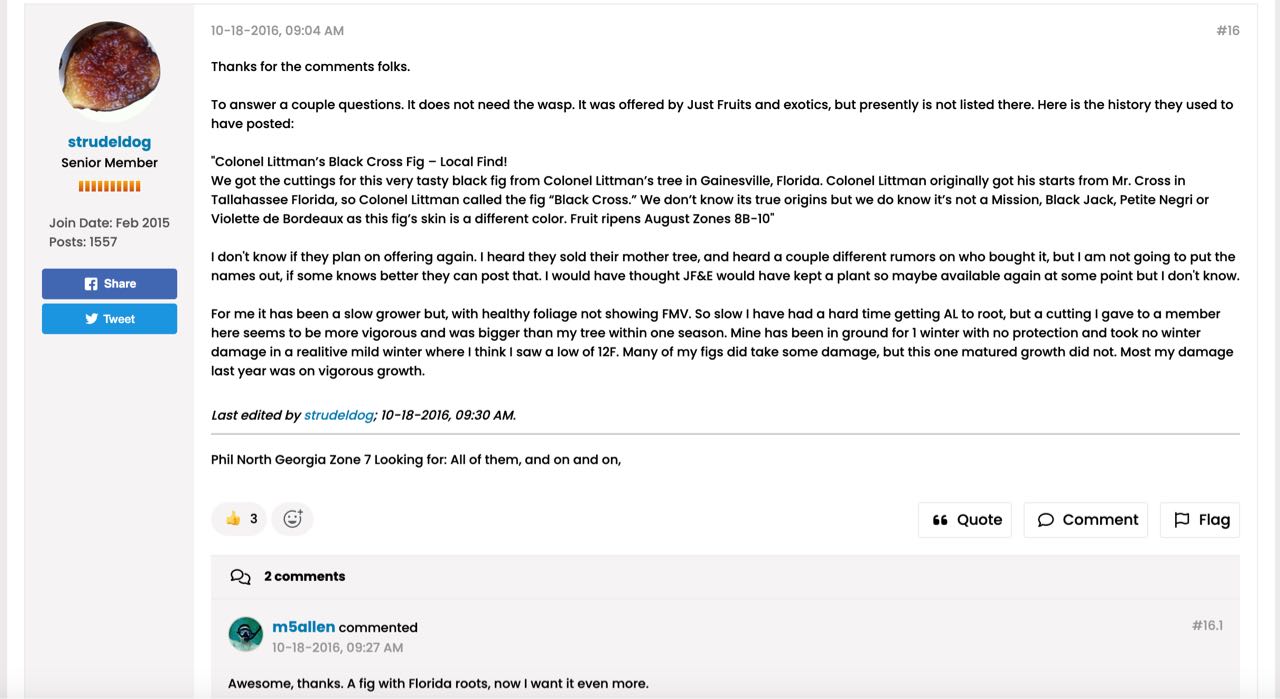
Task: Open the #16 post permalink
Action: coord(1227,31)
